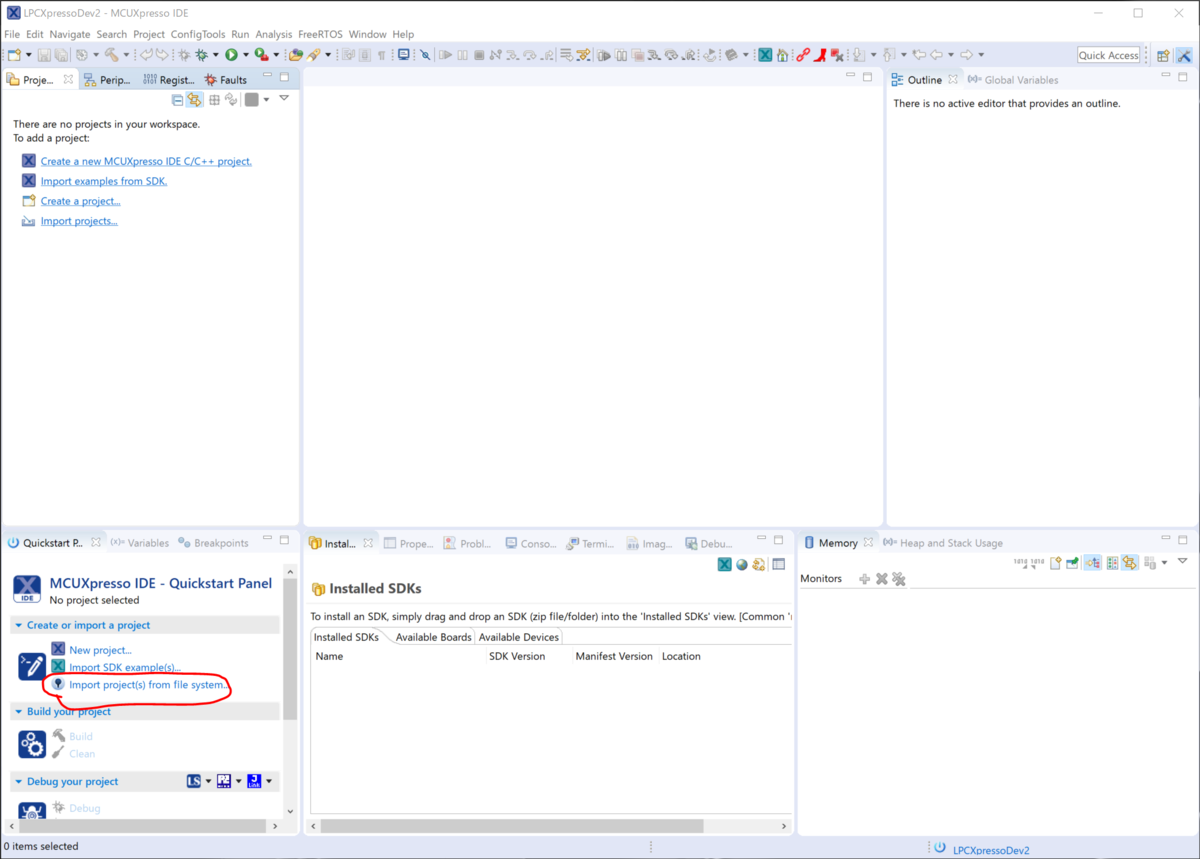Viewport: 1200px width, 859px height.
Task: Click the Quick Access search field
Action: click(1108, 55)
